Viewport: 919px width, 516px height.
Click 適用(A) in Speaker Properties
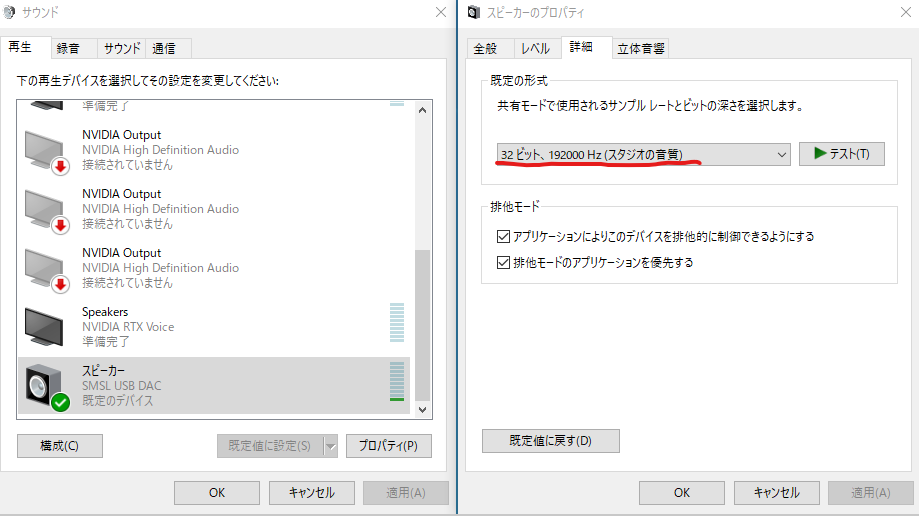[x=870, y=493]
